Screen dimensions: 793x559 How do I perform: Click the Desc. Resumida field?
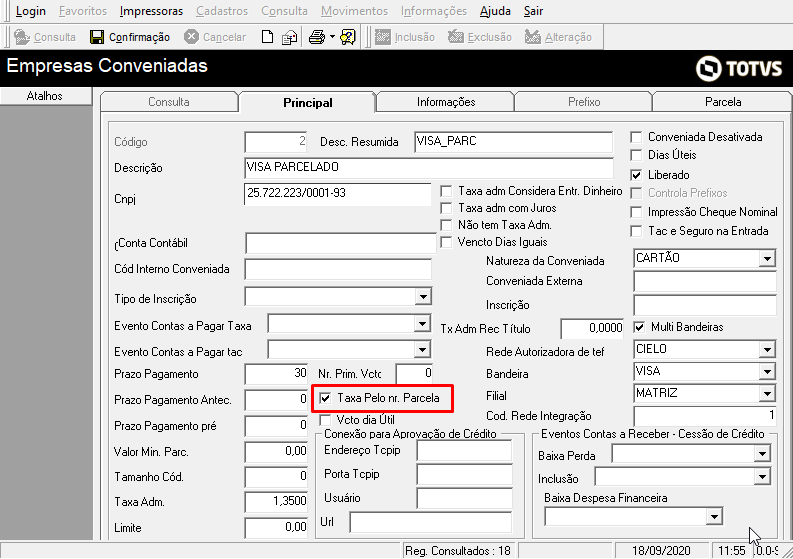click(513, 142)
